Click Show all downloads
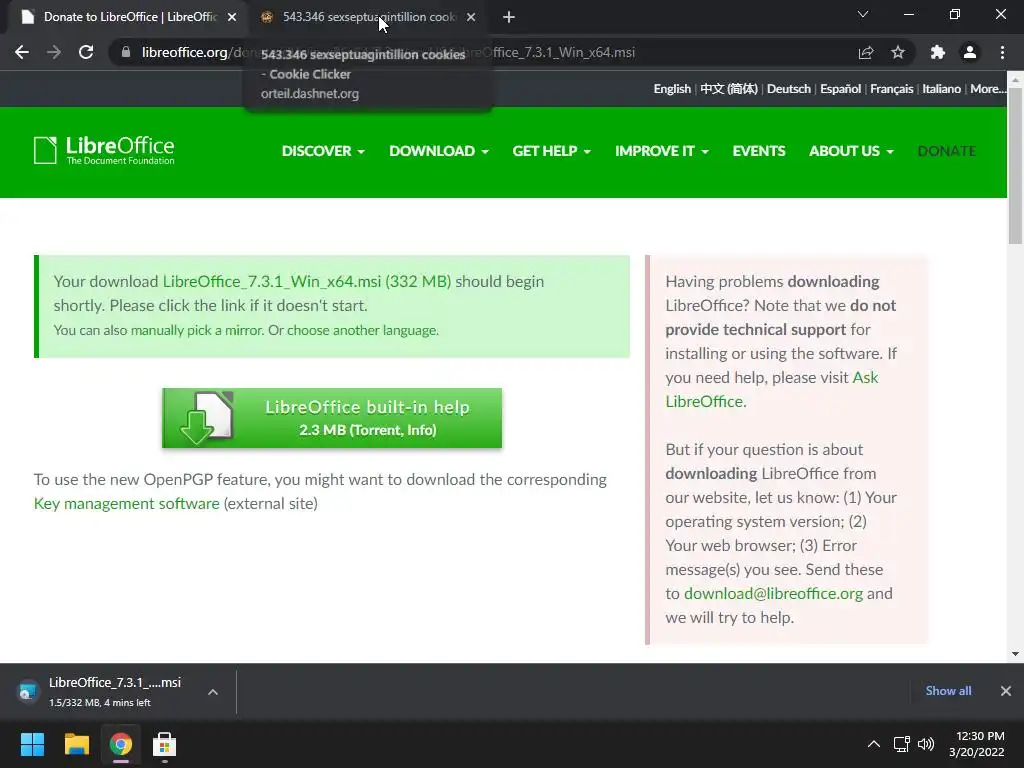Viewport: 1024px width, 768px height. tap(948, 691)
